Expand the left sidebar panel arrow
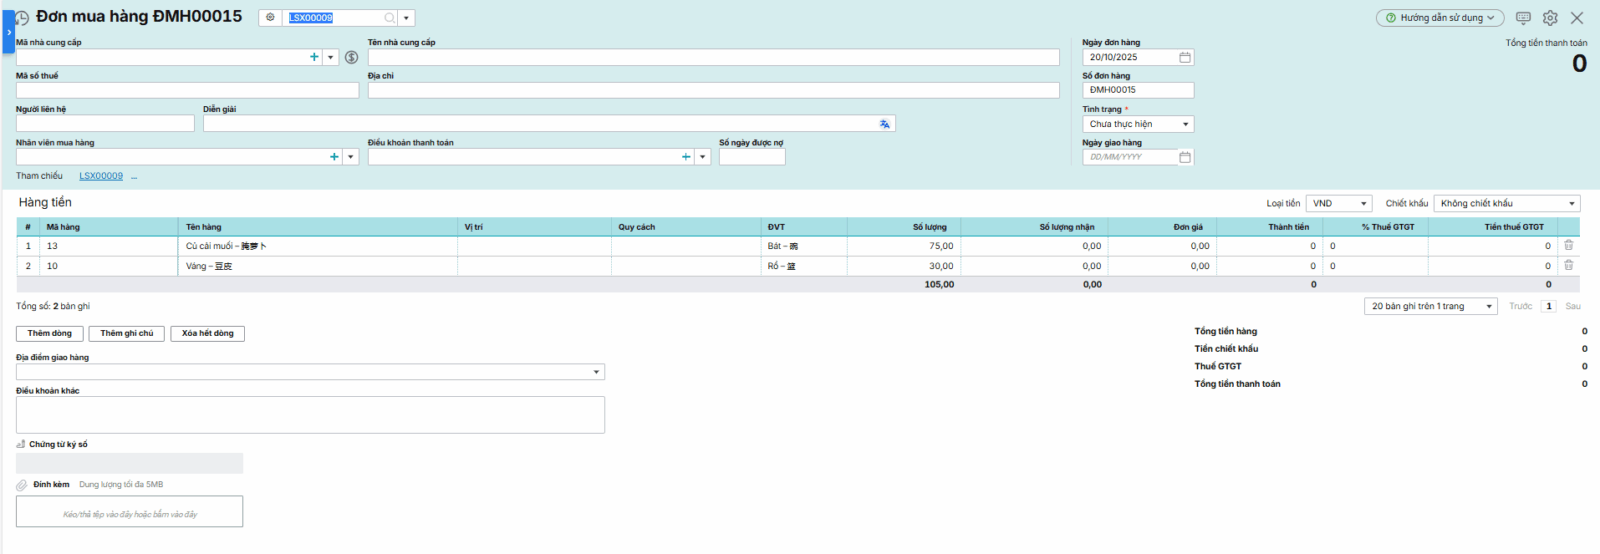The image size is (1600, 554). click(9, 32)
